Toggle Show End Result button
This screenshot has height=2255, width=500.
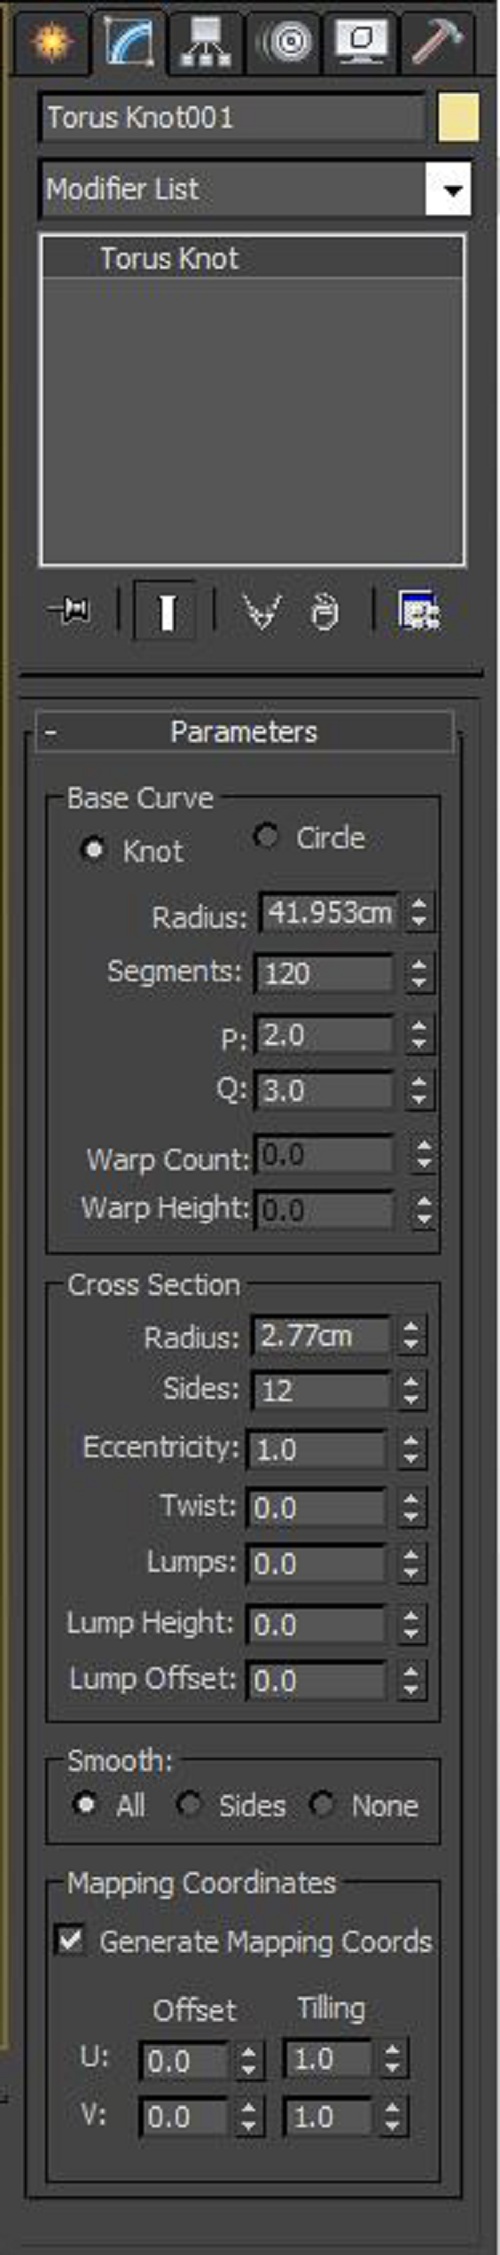click(166, 610)
